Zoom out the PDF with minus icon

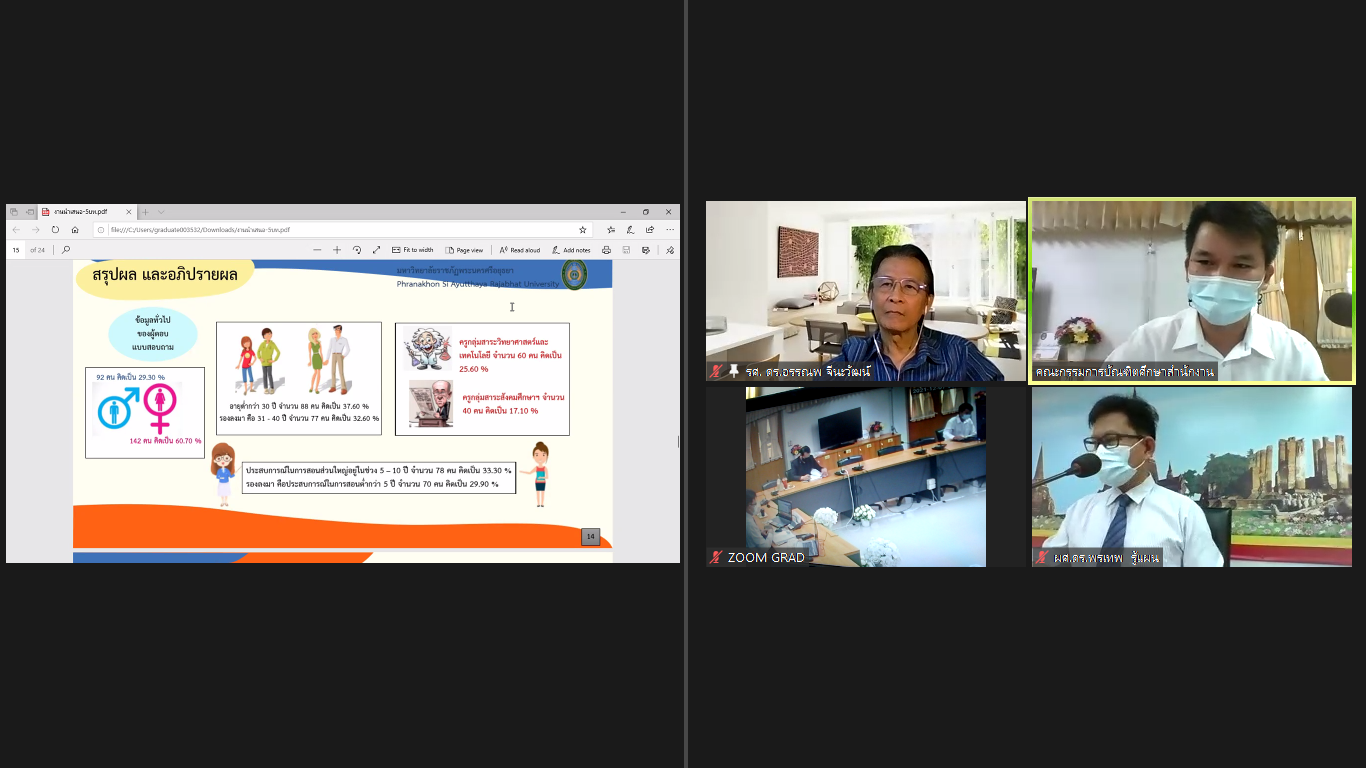[x=317, y=250]
